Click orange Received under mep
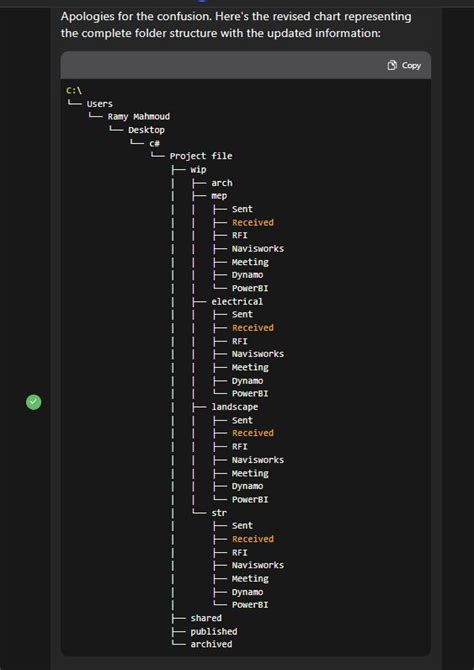 point(253,222)
